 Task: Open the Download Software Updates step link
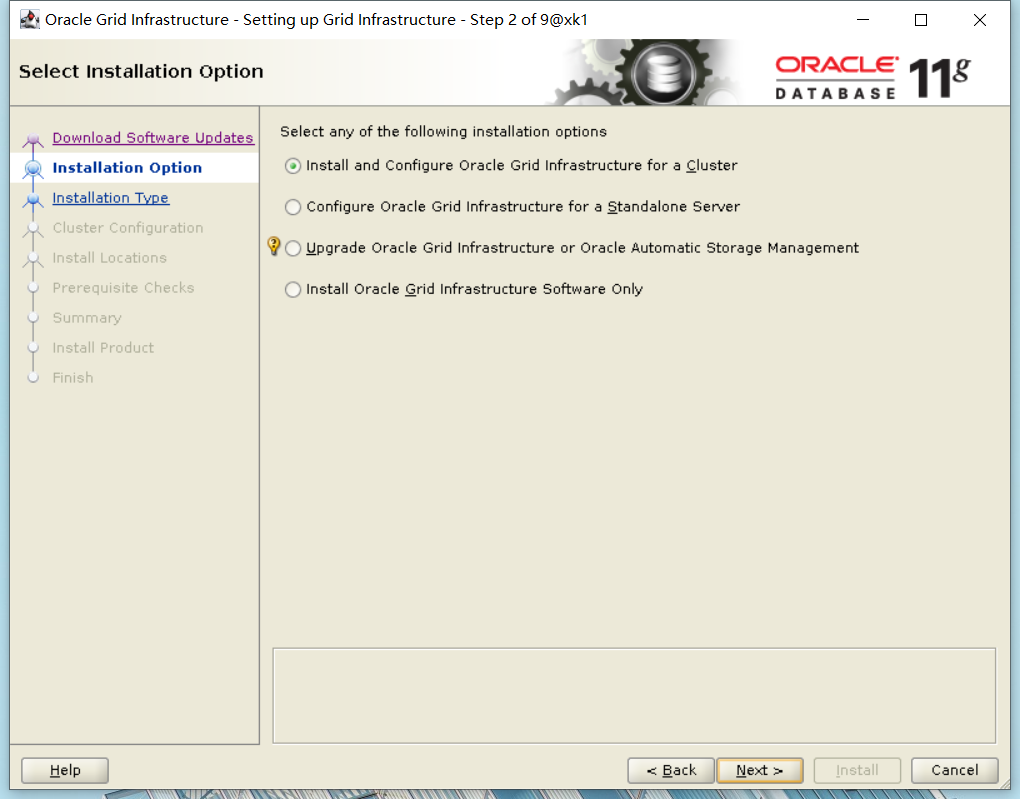pyautogui.click(x=153, y=138)
